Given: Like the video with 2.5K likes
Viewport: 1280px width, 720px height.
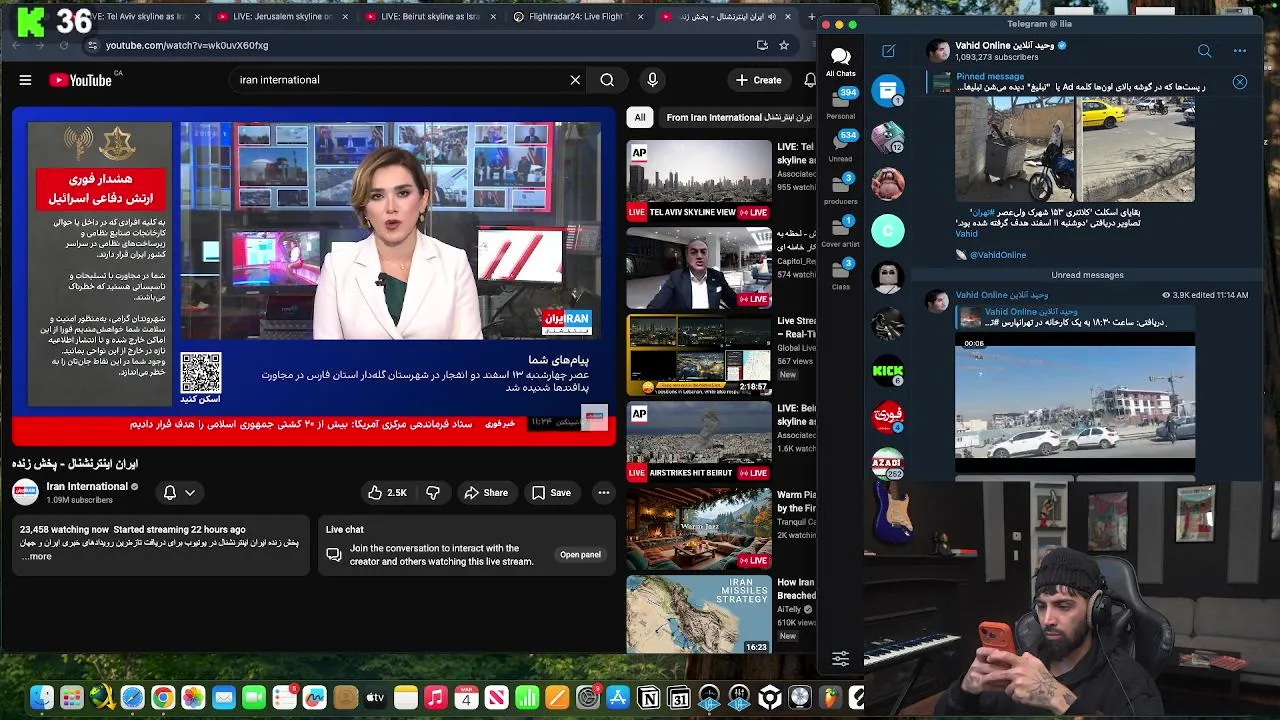Looking at the screenshot, I should click(x=387, y=493).
